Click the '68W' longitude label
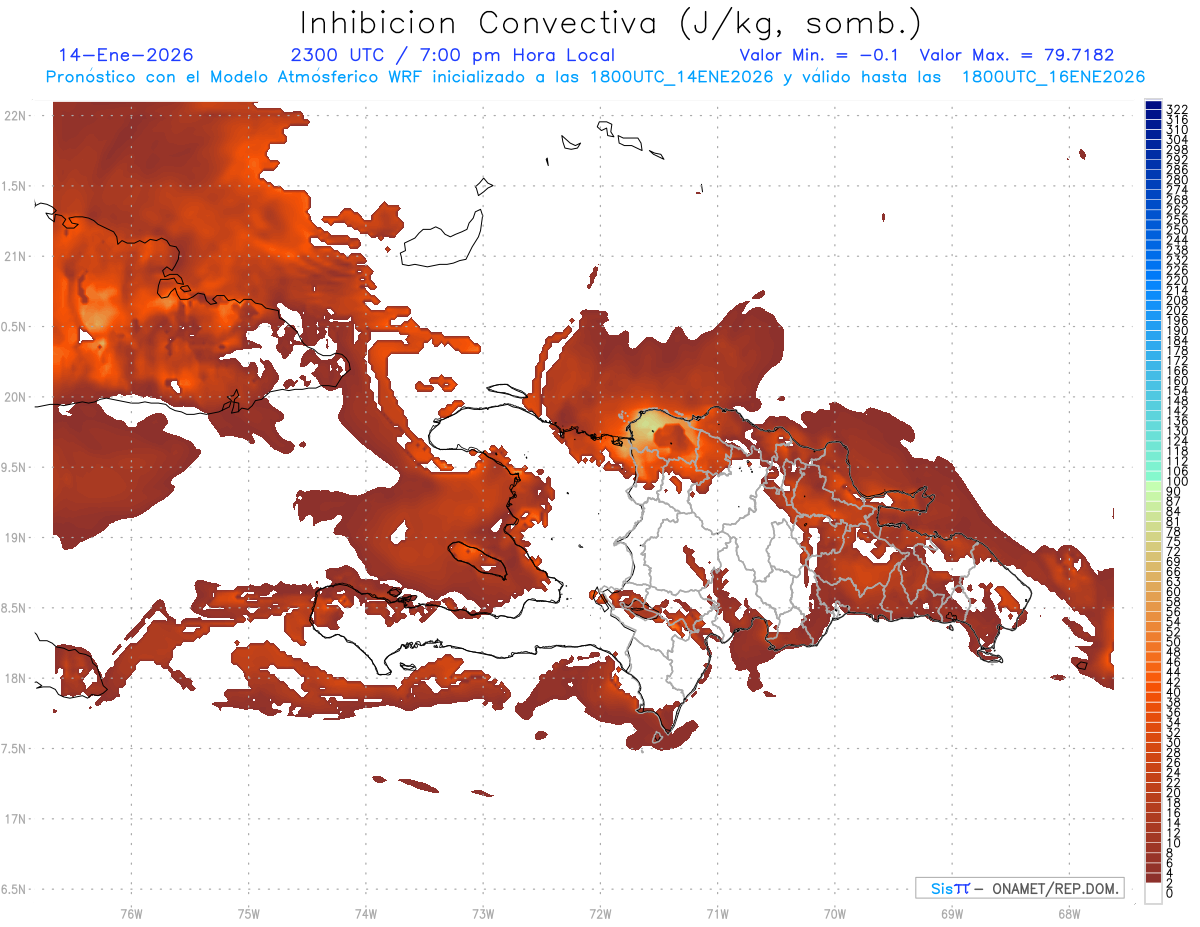This screenshot has height=927, width=1200. click(x=1069, y=913)
